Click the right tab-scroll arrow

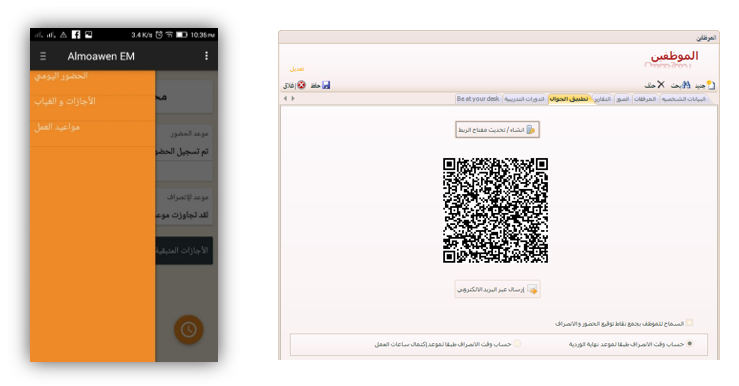pos(293,99)
